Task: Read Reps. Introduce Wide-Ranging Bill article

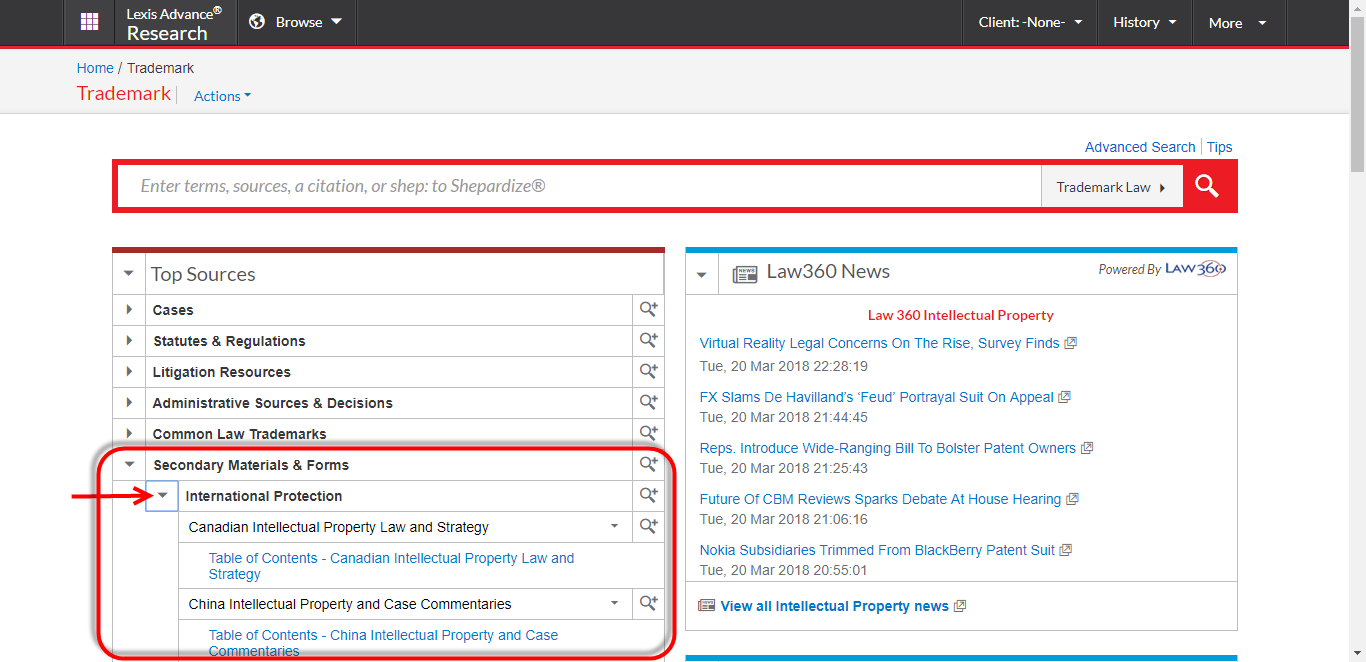Action: pos(888,448)
